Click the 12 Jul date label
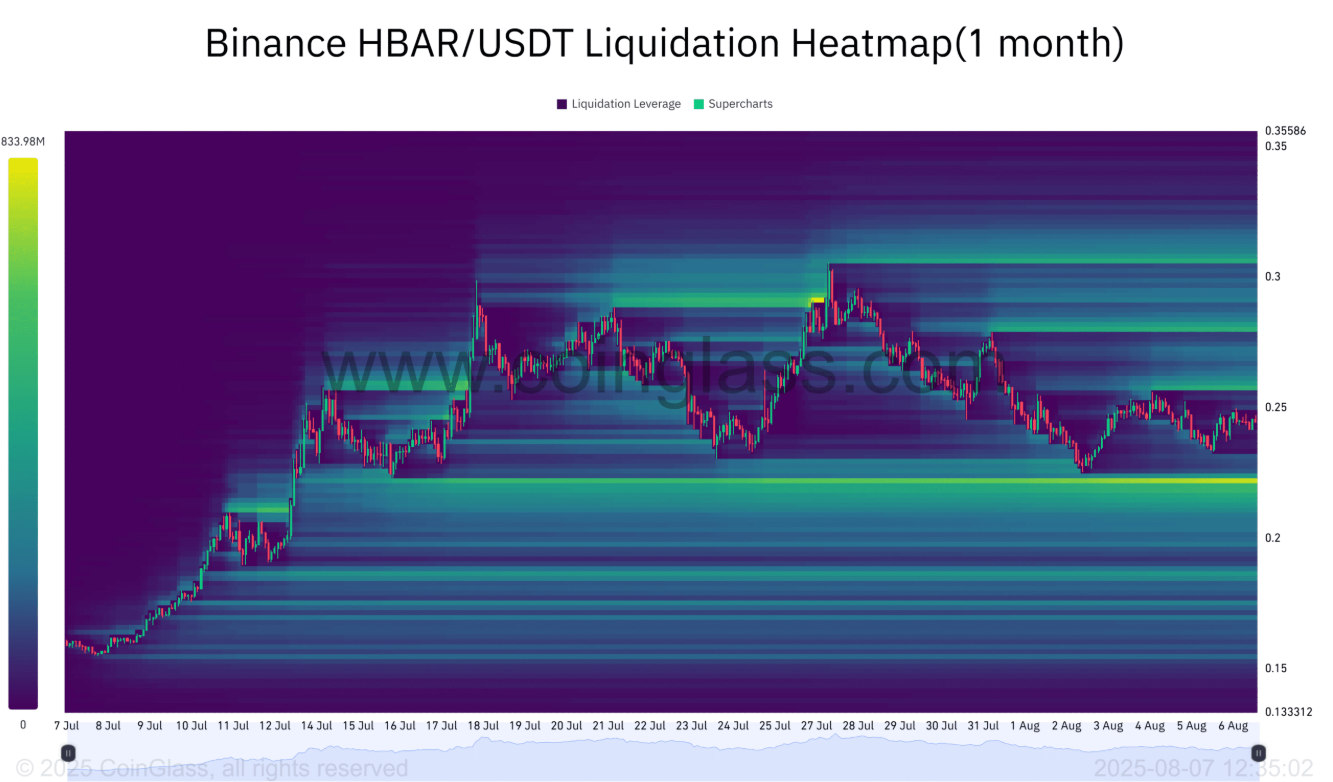The image size is (1333, 782). (275, 726)
